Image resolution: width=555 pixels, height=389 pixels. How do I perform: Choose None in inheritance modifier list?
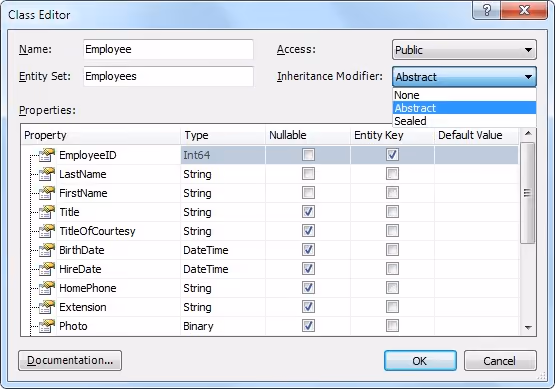coord(464,95)
